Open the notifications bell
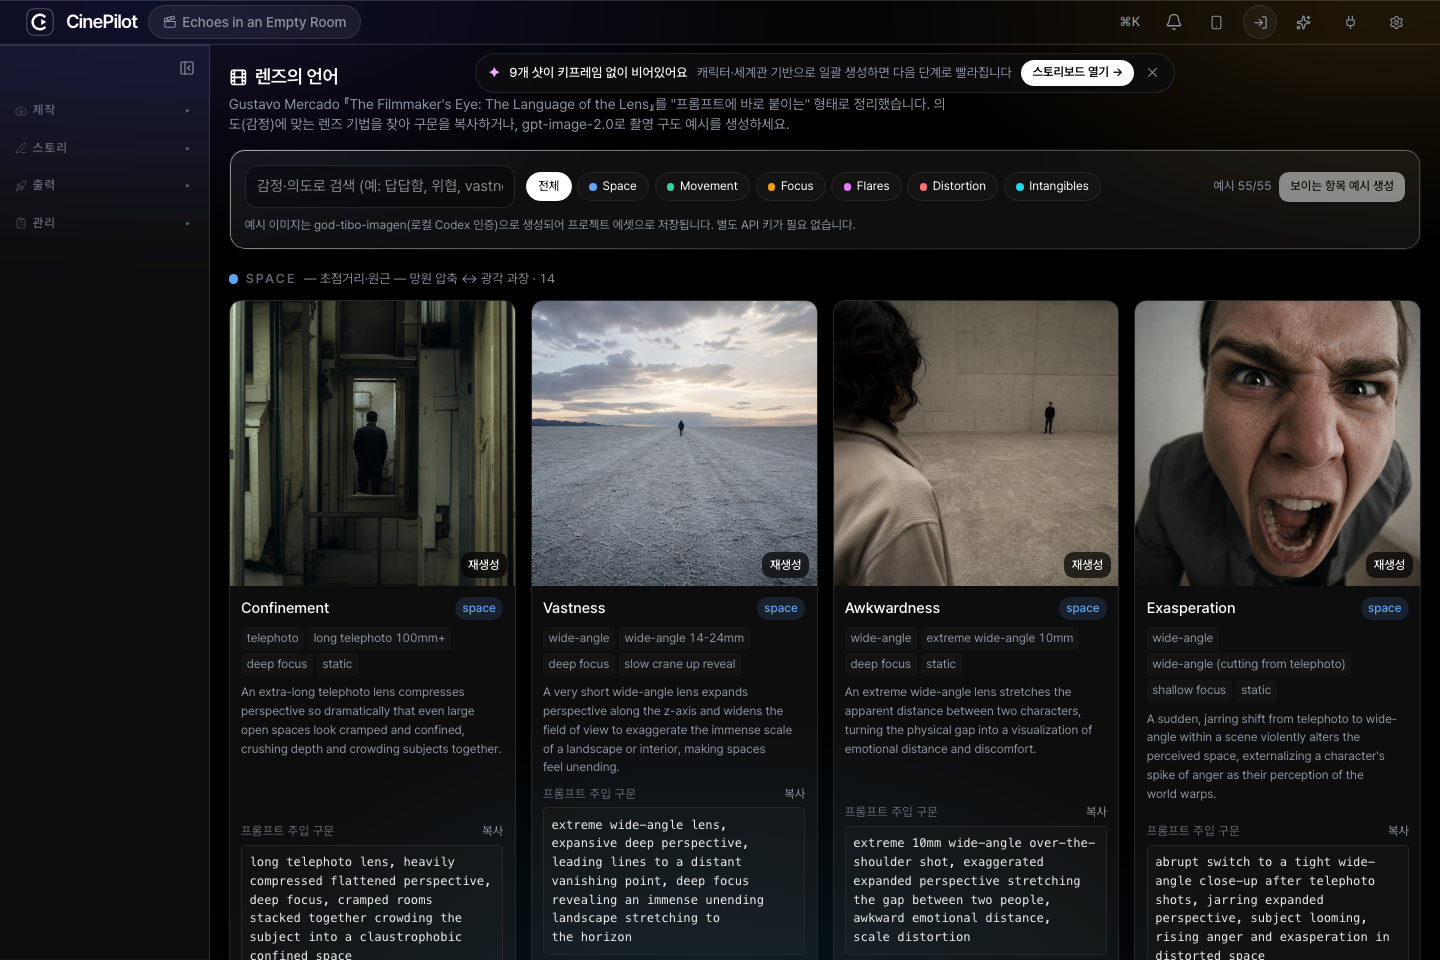The image size is (1440, 960). [1174, 22]
